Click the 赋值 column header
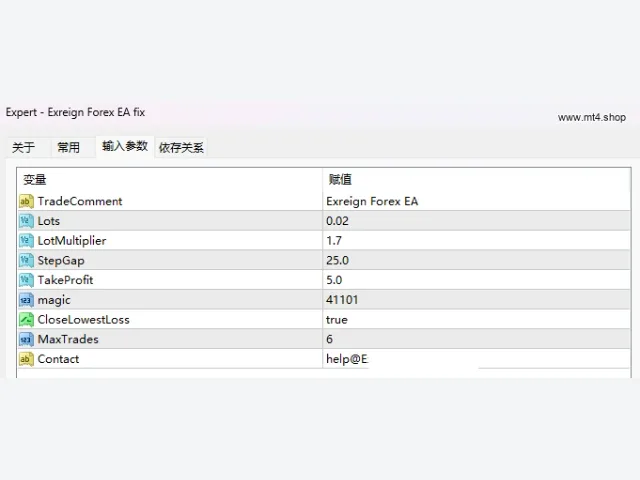Screen dimensions: 640x480 (x=476, y=180)
